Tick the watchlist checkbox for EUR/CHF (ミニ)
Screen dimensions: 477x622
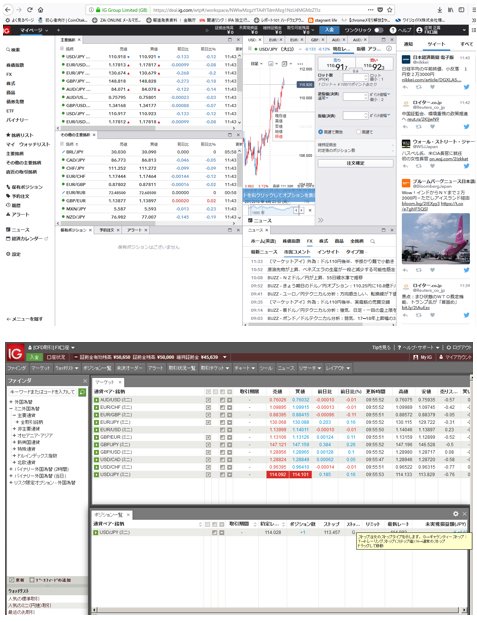pos(208,407)
